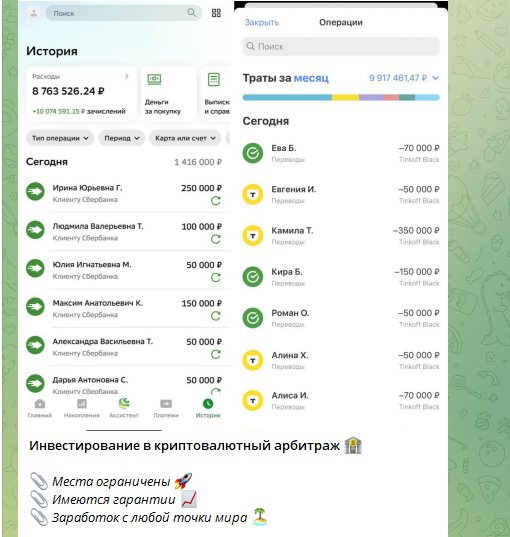Open the Выписки и справки document icon
Image resolution: width=510 pixels, height=537 pixels.
coord(214,79)
